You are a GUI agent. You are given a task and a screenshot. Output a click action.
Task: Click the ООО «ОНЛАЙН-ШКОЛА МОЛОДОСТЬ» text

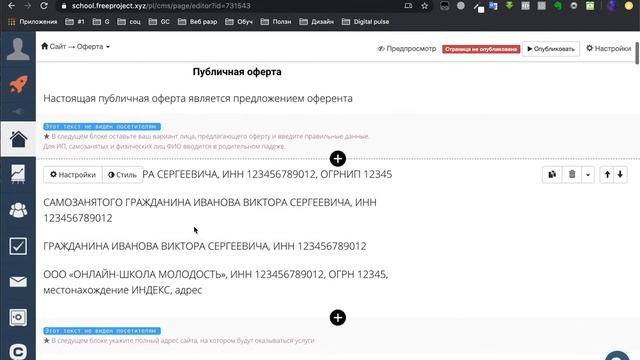click(216, 282)
